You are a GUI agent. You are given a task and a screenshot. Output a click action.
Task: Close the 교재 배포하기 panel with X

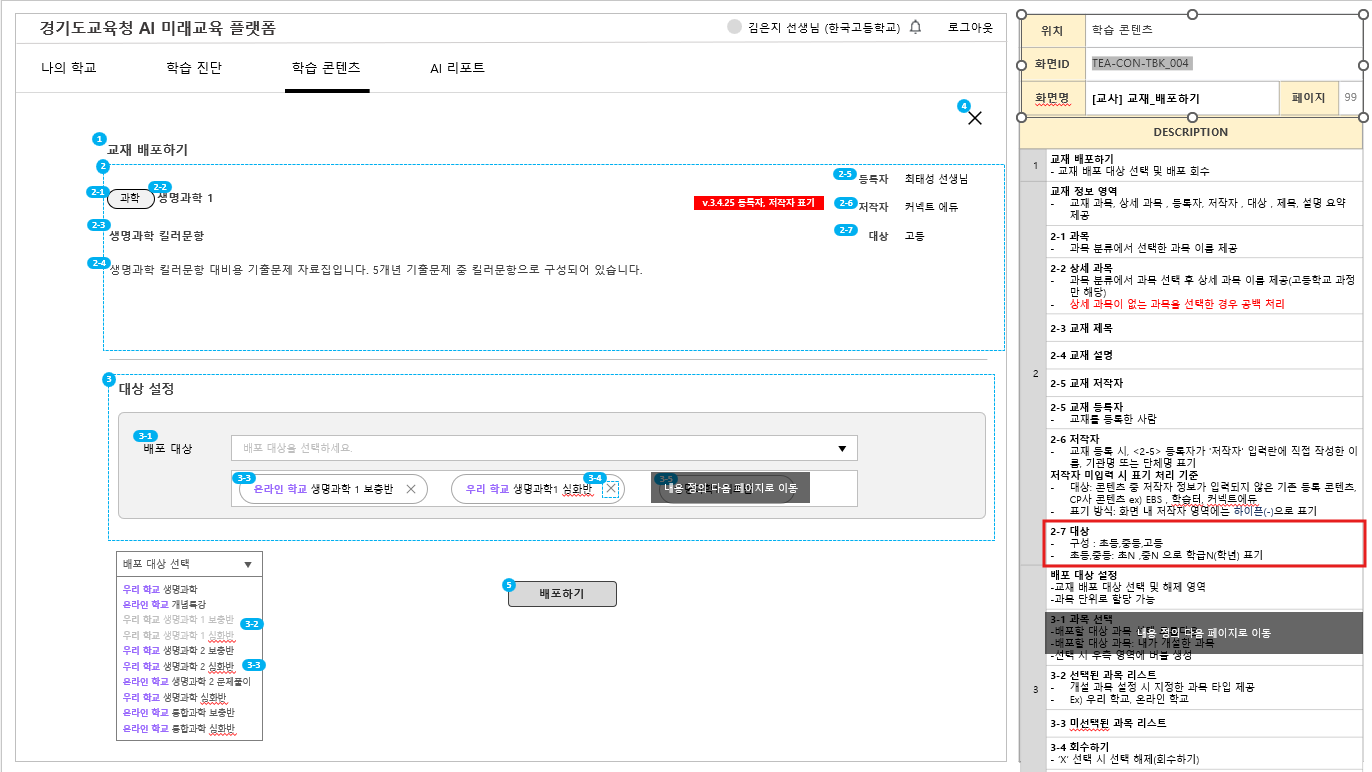point(975,118)
